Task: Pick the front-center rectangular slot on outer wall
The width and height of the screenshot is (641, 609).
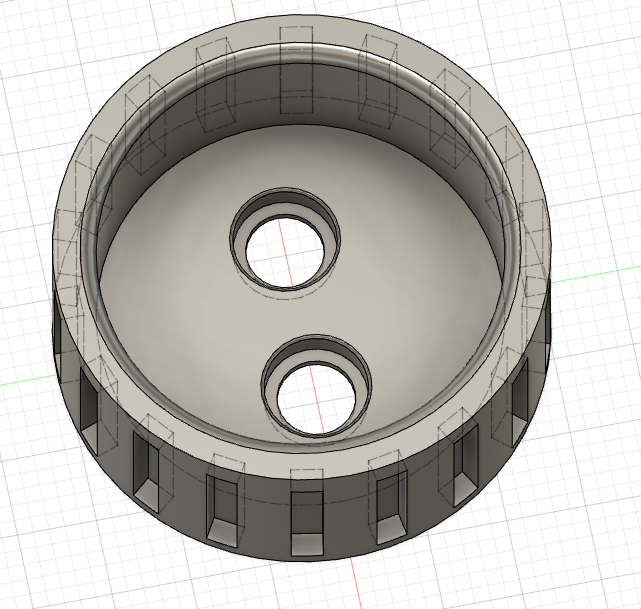Action: pyautogui.click(x=307, y=523)
